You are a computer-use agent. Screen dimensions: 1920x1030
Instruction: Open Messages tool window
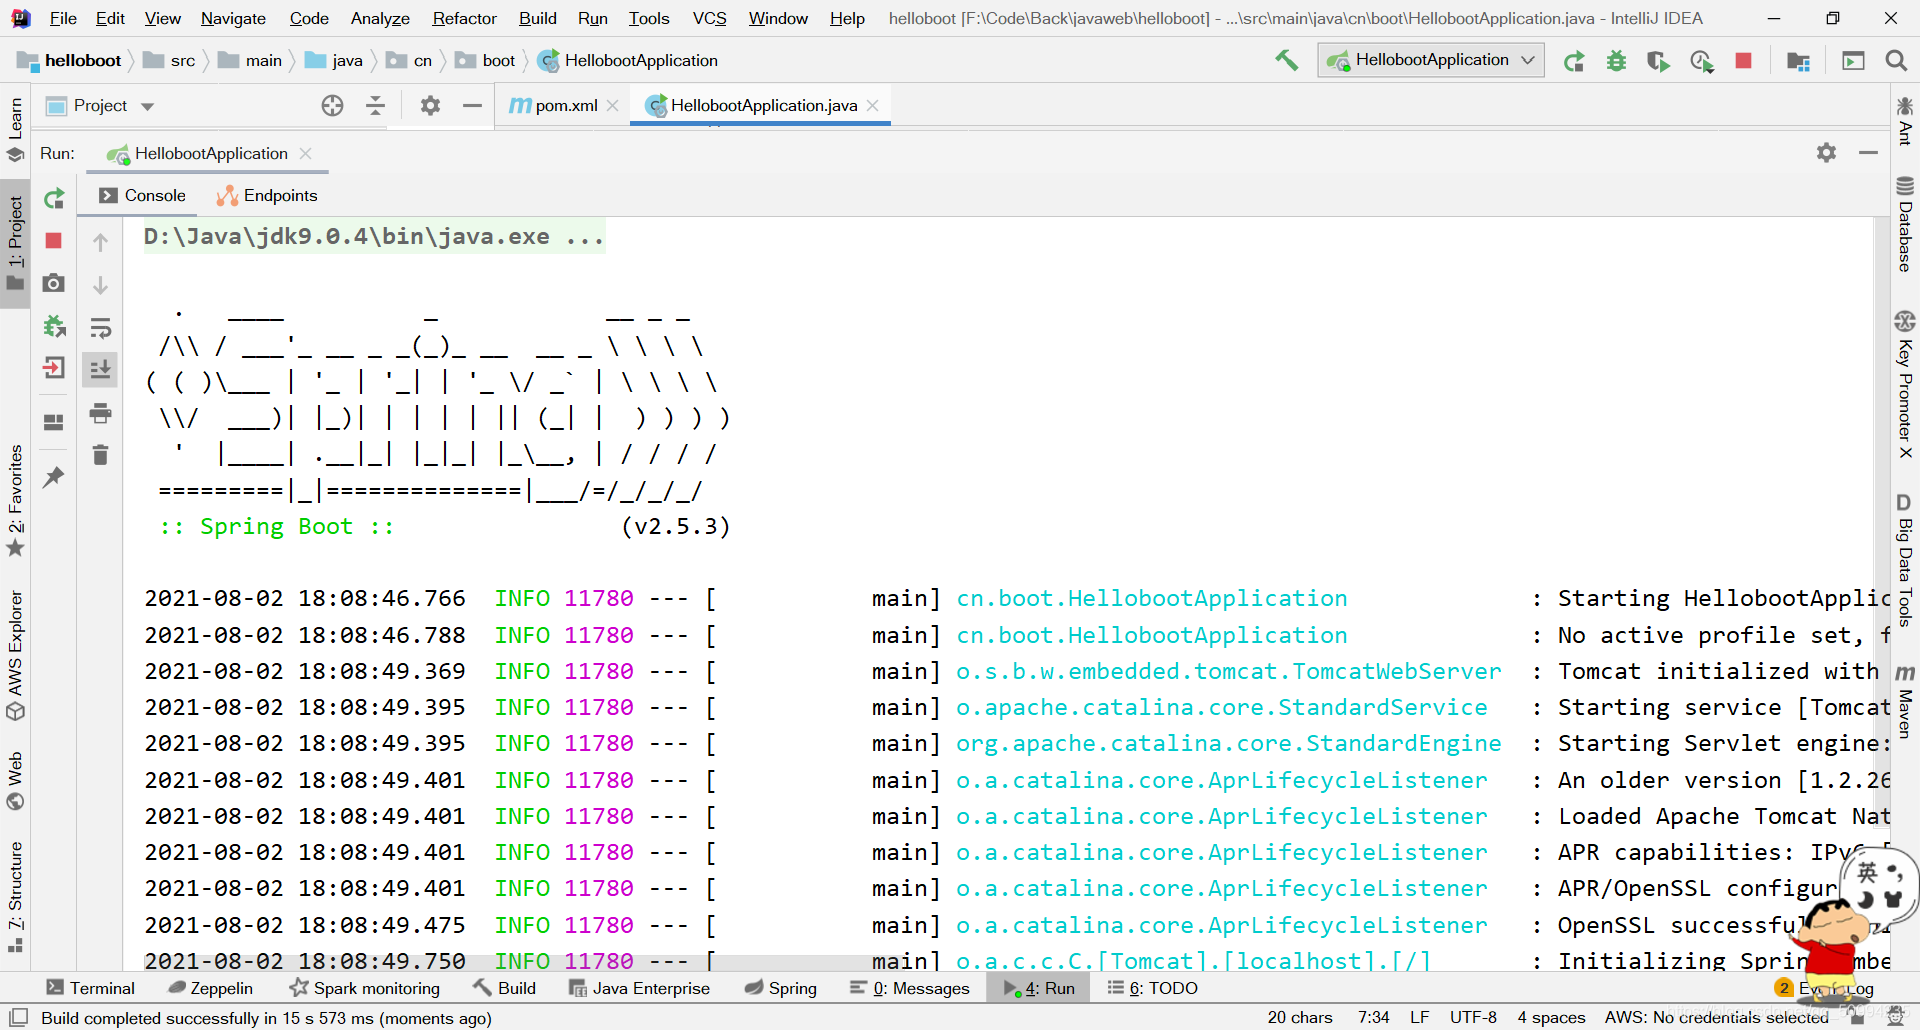coord(909,988)
